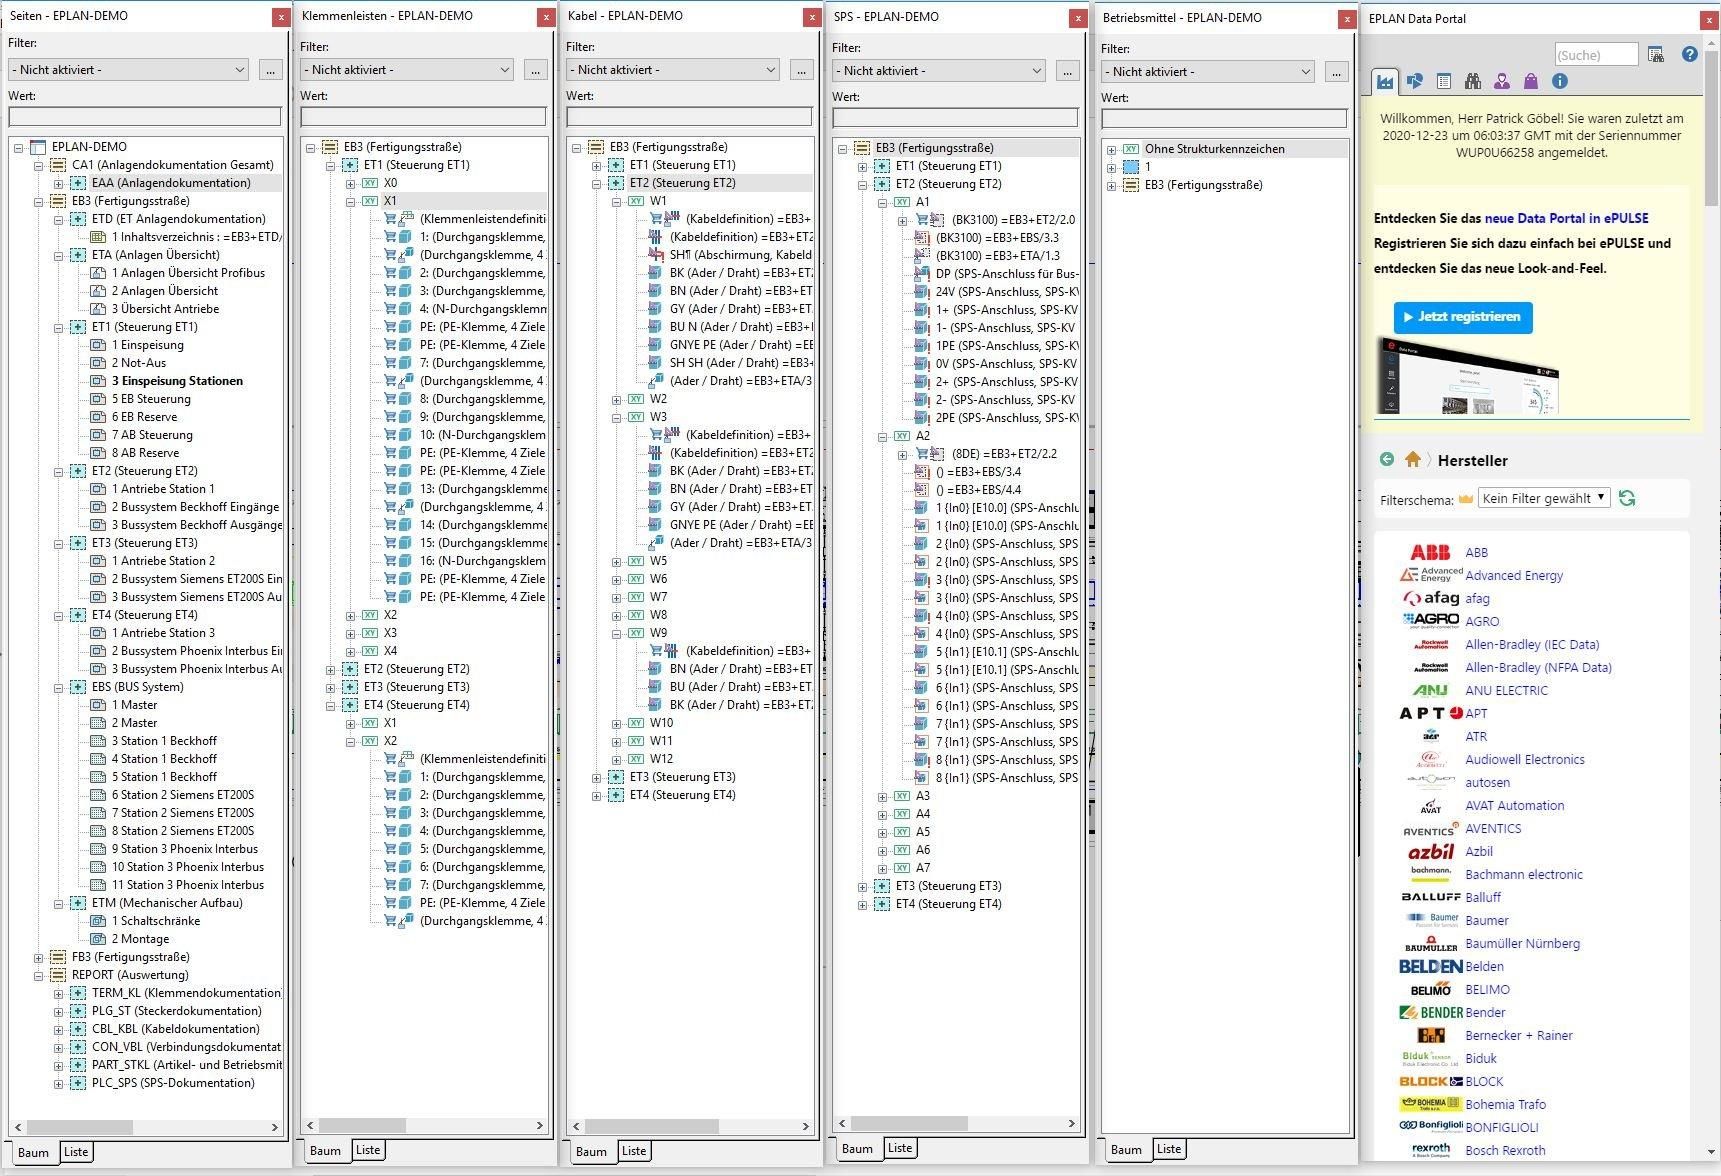Switch to the Liste tab in Seiten panel
The image size is (1721, 1176).
tap(76, 1152)
